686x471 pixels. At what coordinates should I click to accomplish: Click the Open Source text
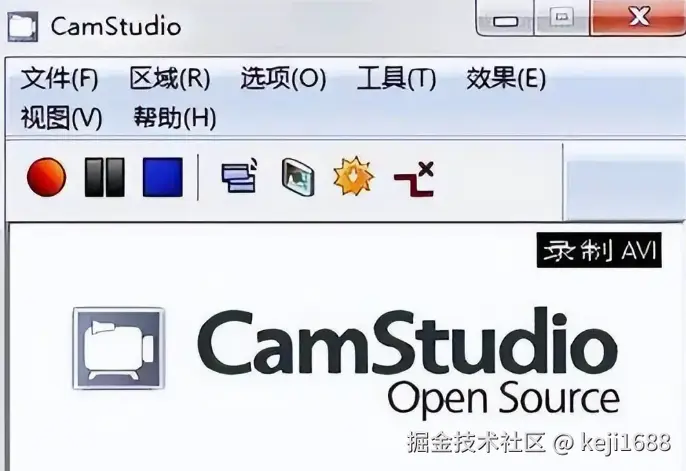coord(504,398)
